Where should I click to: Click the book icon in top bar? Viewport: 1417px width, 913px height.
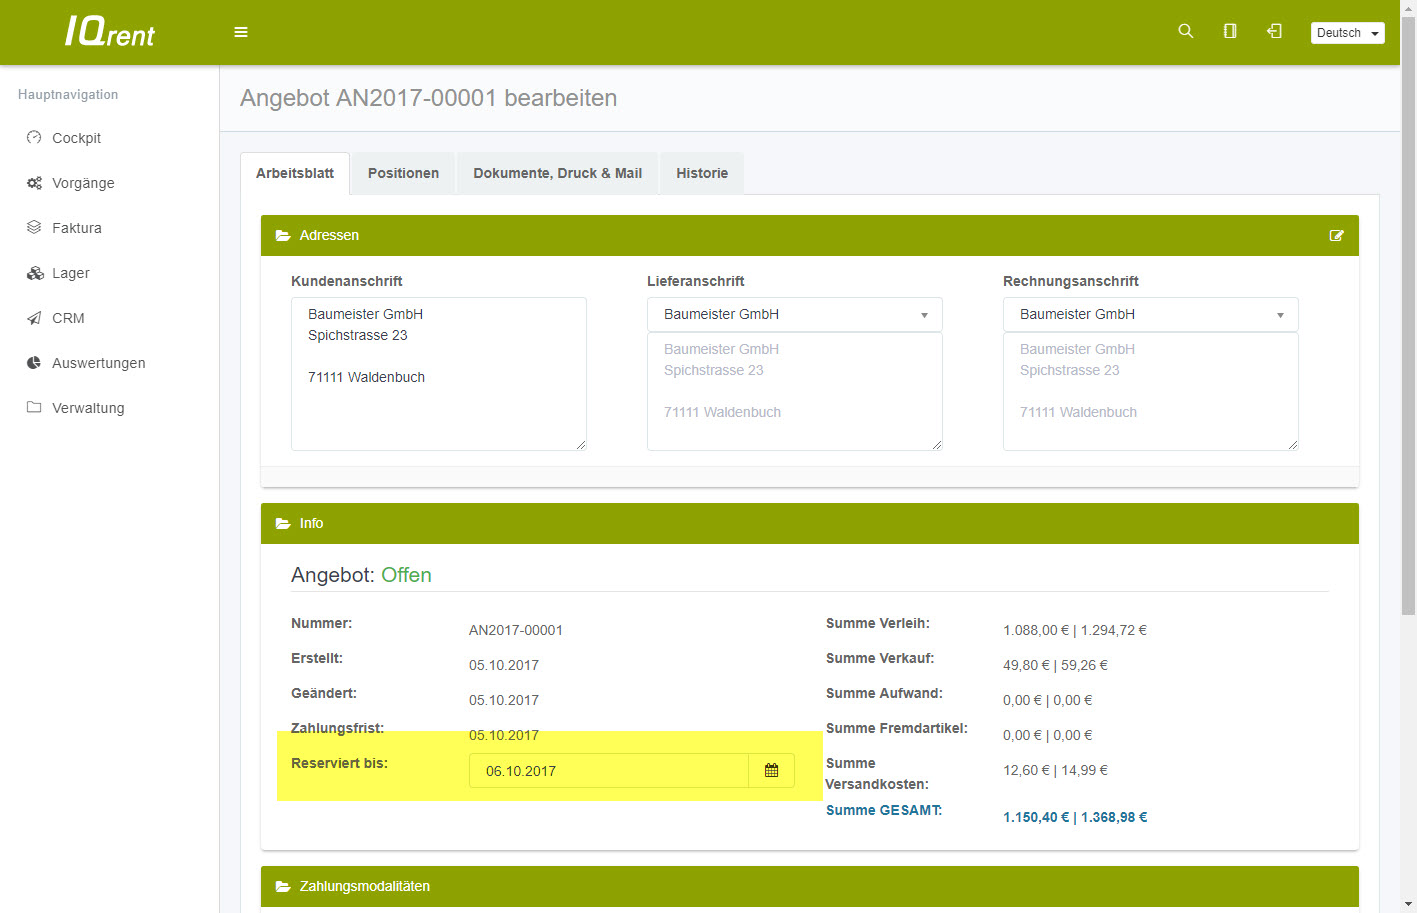coord(1230,31)
